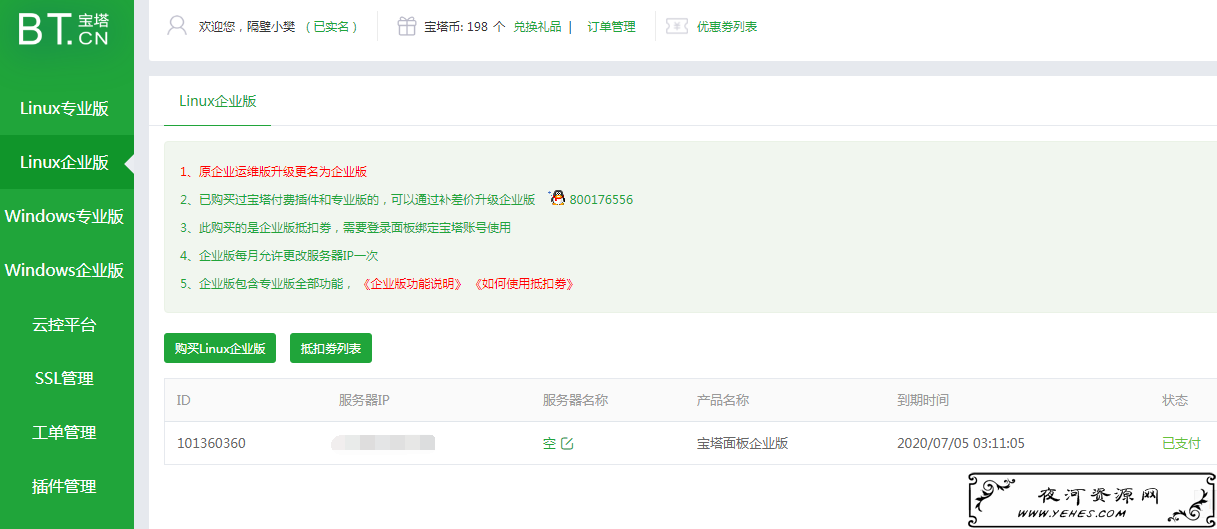
Task: Click the user avatar icon
Action: point(177,26)
